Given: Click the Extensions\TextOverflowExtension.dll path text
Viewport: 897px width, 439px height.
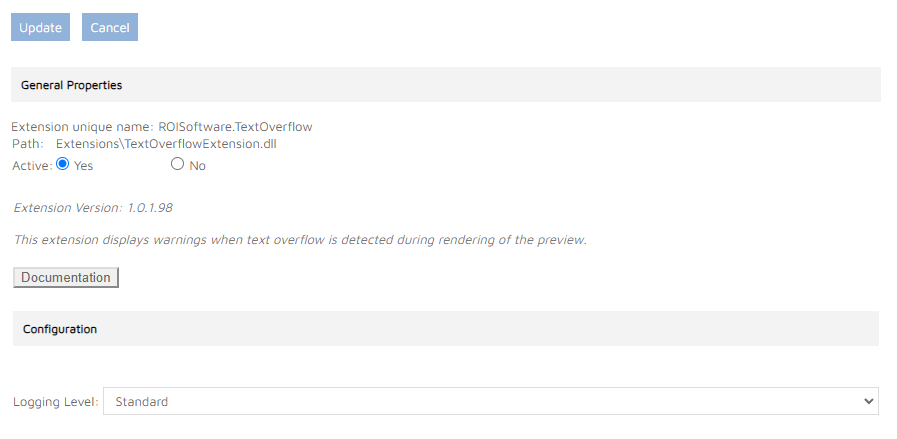Looking at the screenshot, I should pyautogui.click(x=166, y=144).
